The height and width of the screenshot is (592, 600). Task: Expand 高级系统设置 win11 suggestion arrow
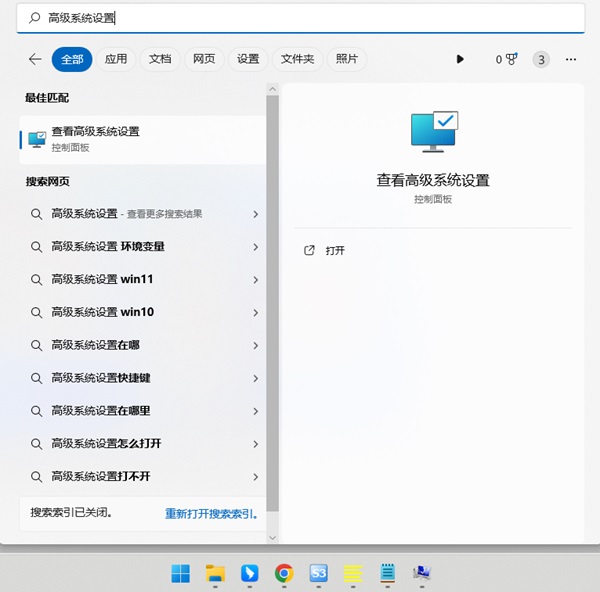pyautogui.click(x=256, y=280)
